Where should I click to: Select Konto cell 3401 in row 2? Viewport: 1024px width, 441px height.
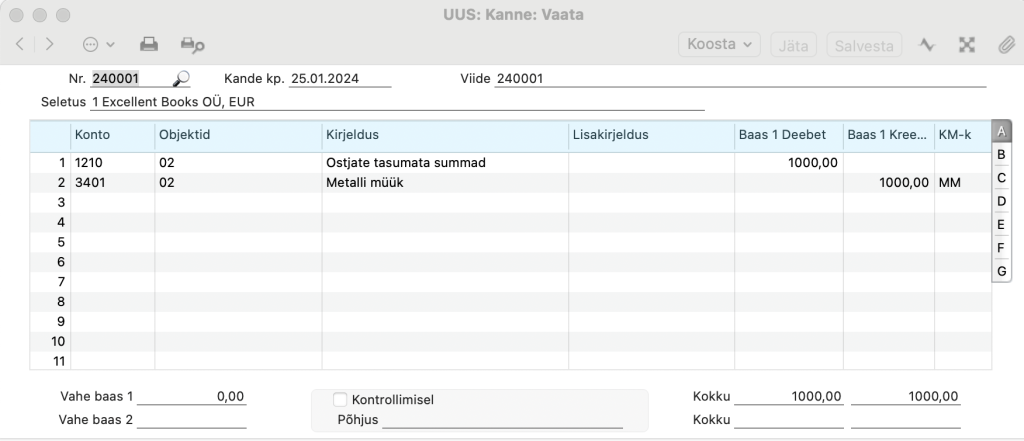[112, 183]
